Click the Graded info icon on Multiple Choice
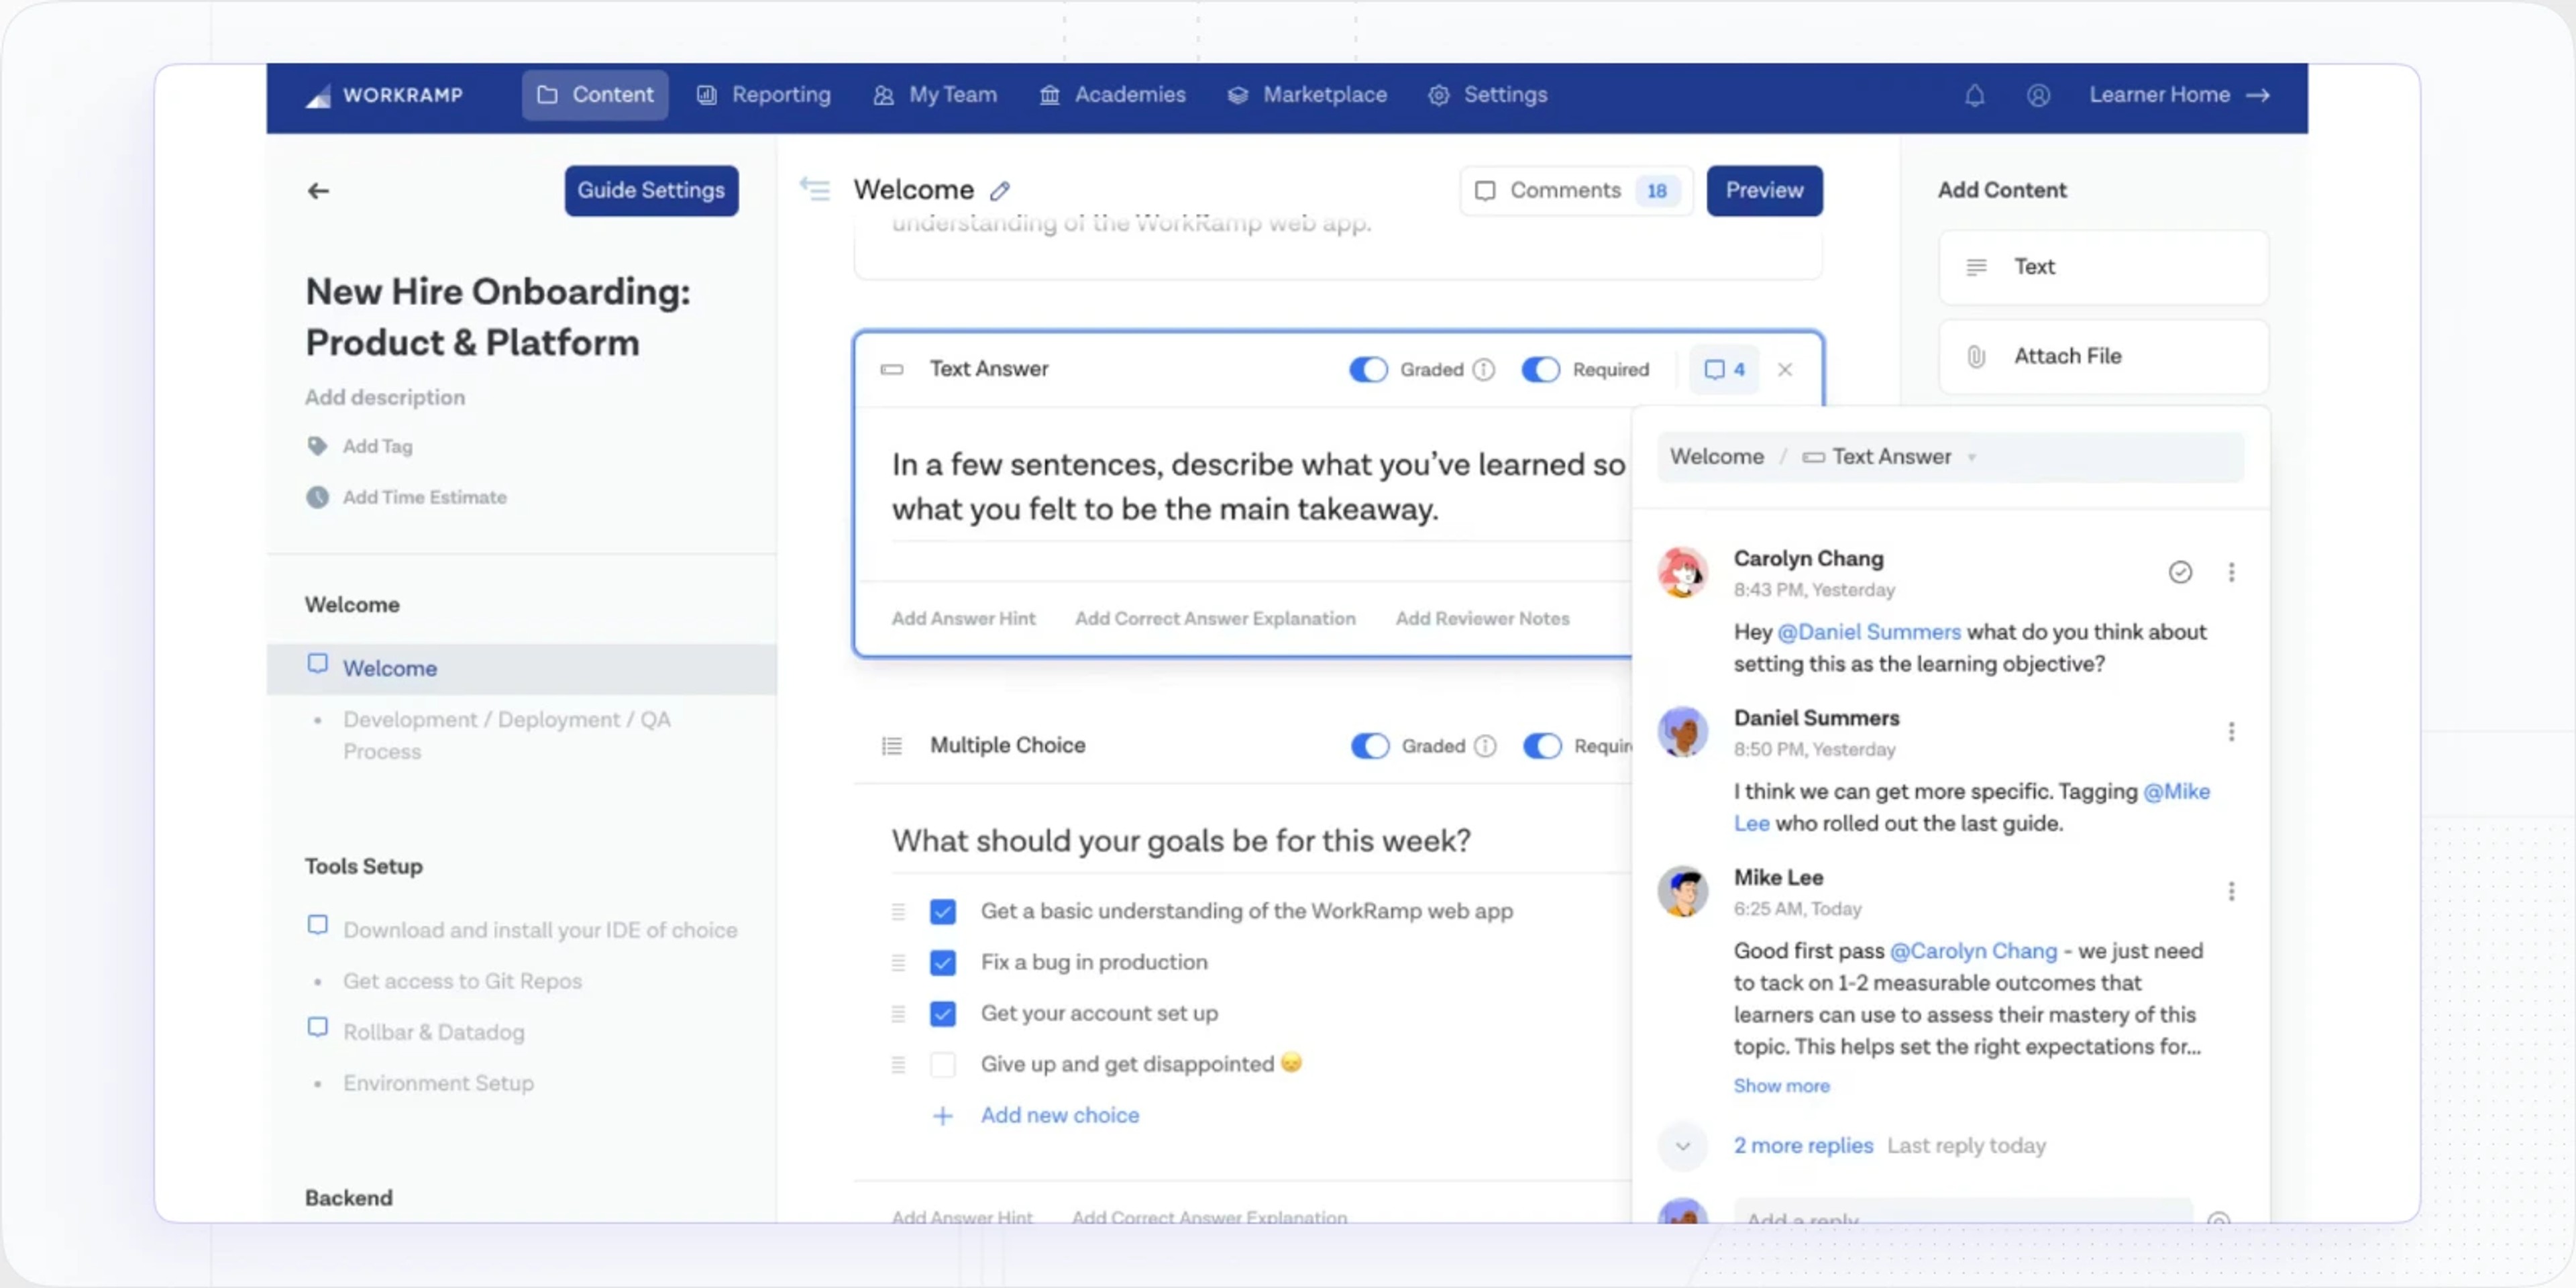The width and height of the screenshot is (2576, 1288). pyautogui.click(x=1486, y=745)
